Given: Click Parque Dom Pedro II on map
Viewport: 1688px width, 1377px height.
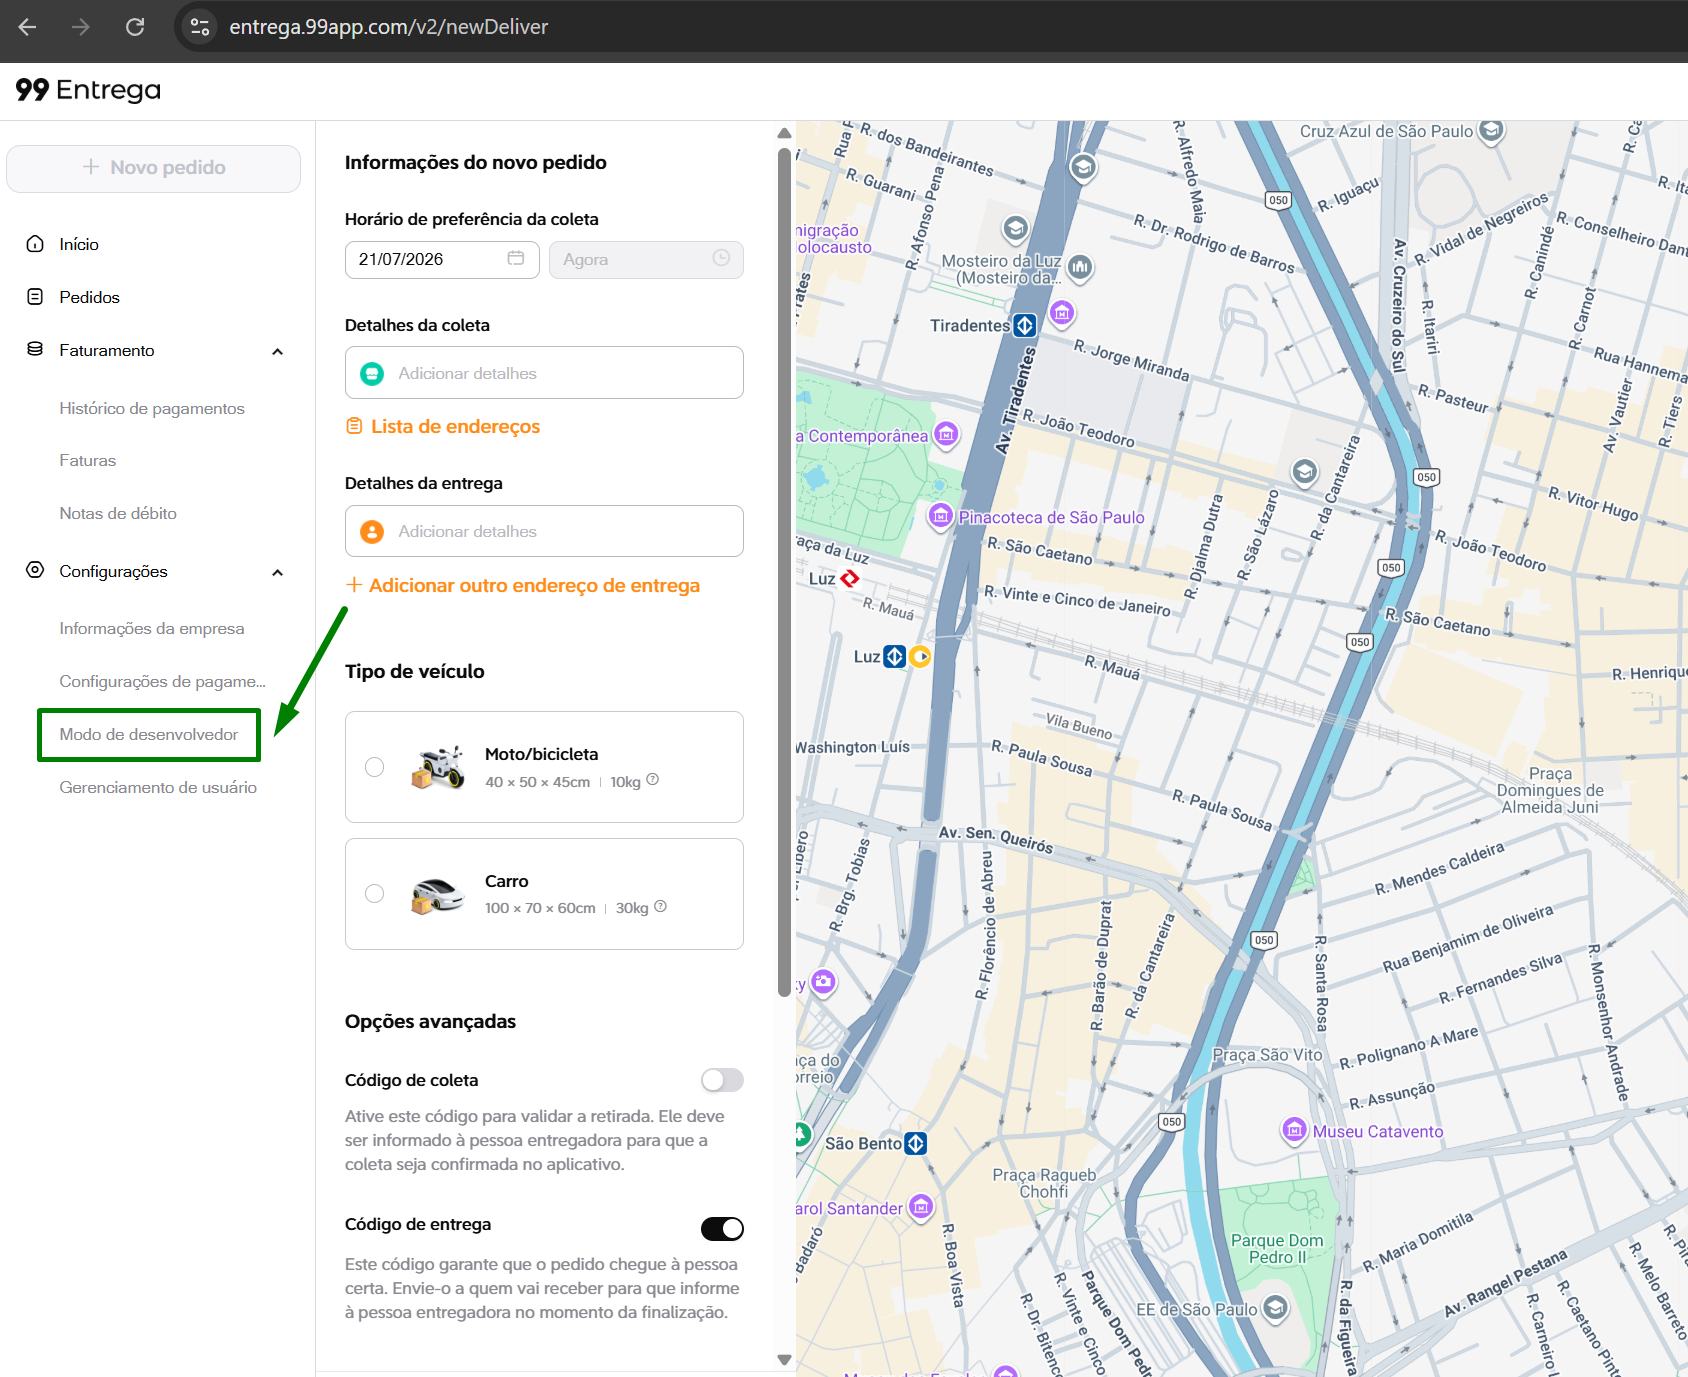Looking at the screenshot, I should (x=1277, y=1248).
